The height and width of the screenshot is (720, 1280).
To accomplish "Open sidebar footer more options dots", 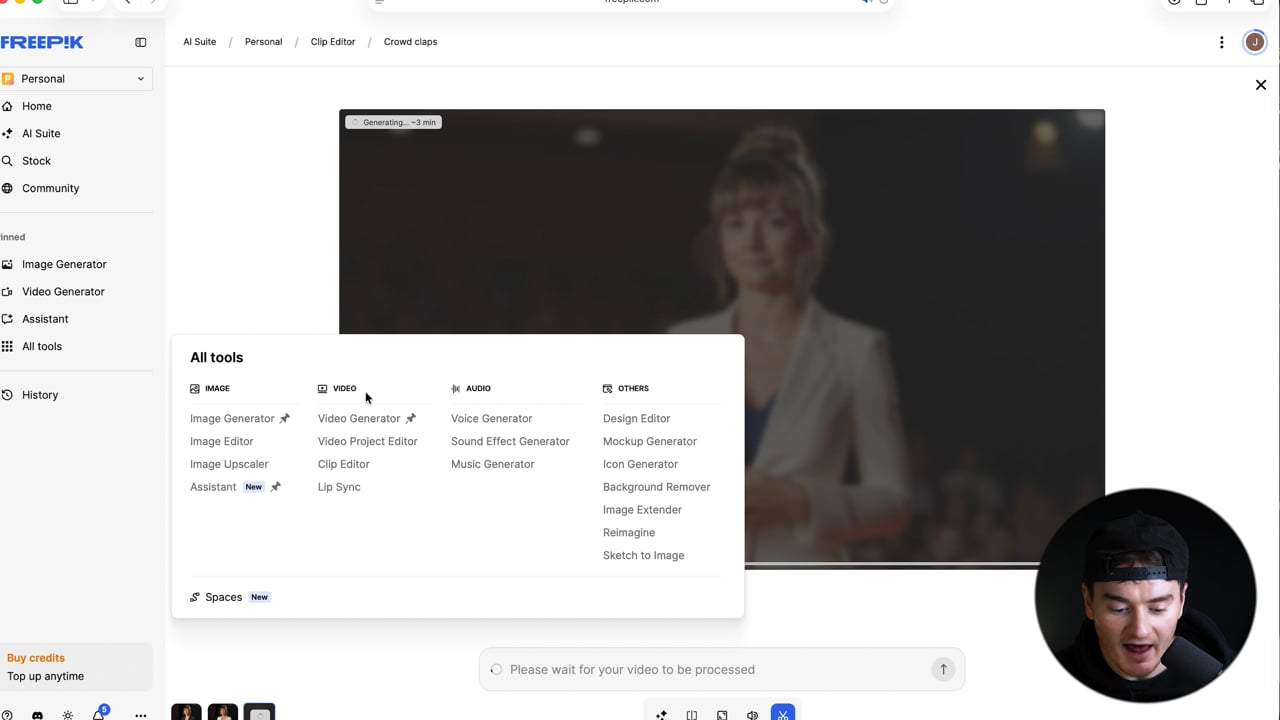I will tap(141, 715).
